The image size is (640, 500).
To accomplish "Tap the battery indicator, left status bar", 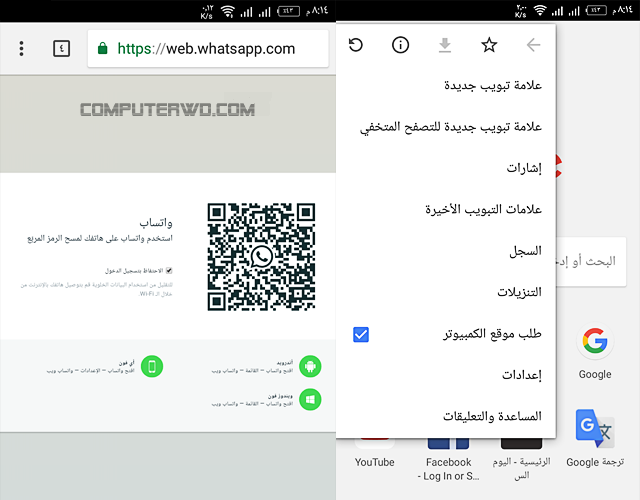I will [289, 11].
